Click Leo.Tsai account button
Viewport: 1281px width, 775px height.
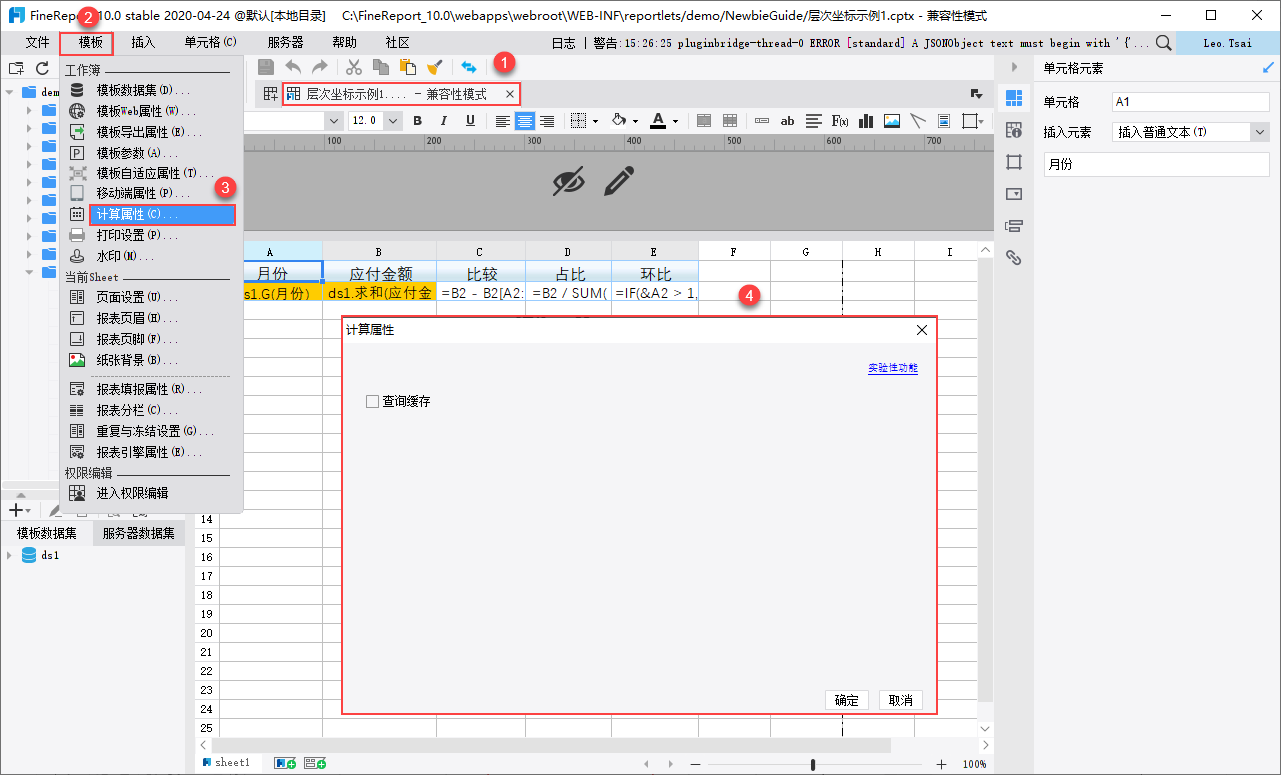(1227, 43)
